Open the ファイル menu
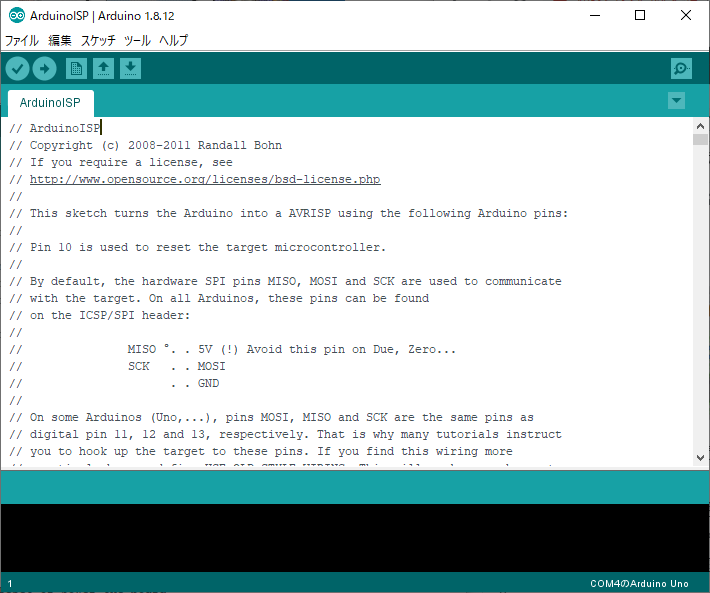Screen dimensions: 710x593 point(21,40)
